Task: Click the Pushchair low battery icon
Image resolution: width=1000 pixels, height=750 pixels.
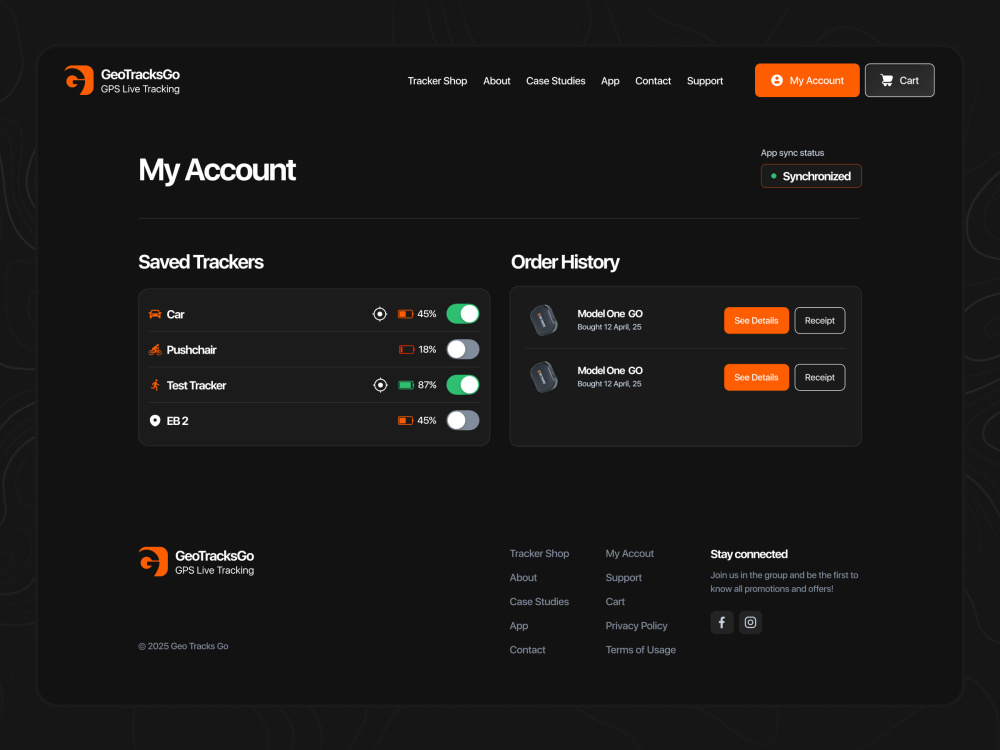Action: [406, 349]
